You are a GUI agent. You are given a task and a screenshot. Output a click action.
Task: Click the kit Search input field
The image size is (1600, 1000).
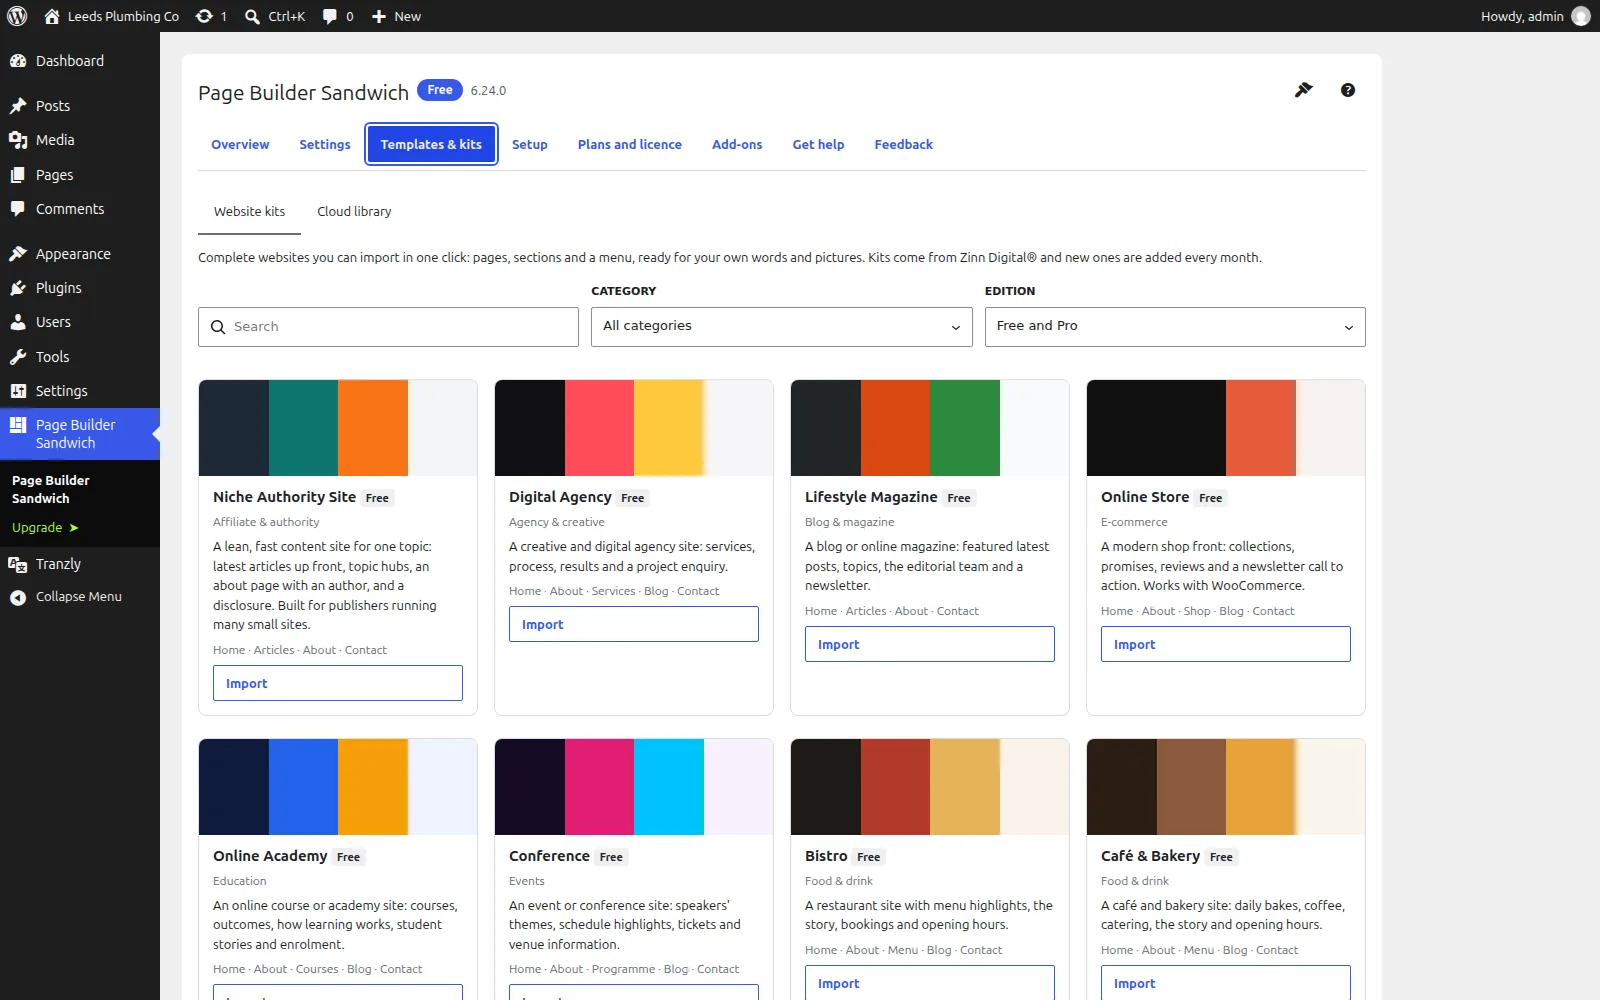tap(388, 327)
